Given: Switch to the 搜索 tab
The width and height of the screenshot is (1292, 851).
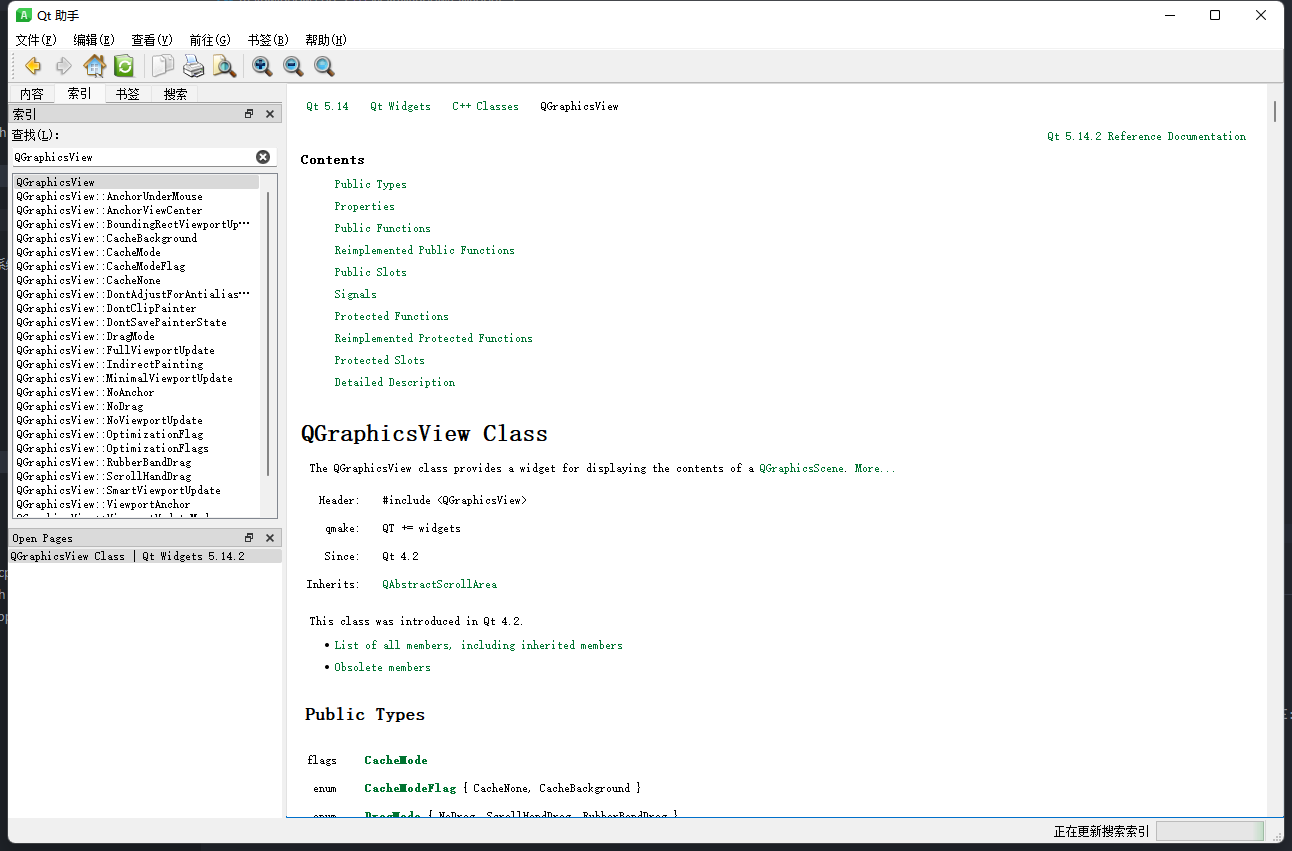Looking at the screenshot, I should click(x=175, y=94).
